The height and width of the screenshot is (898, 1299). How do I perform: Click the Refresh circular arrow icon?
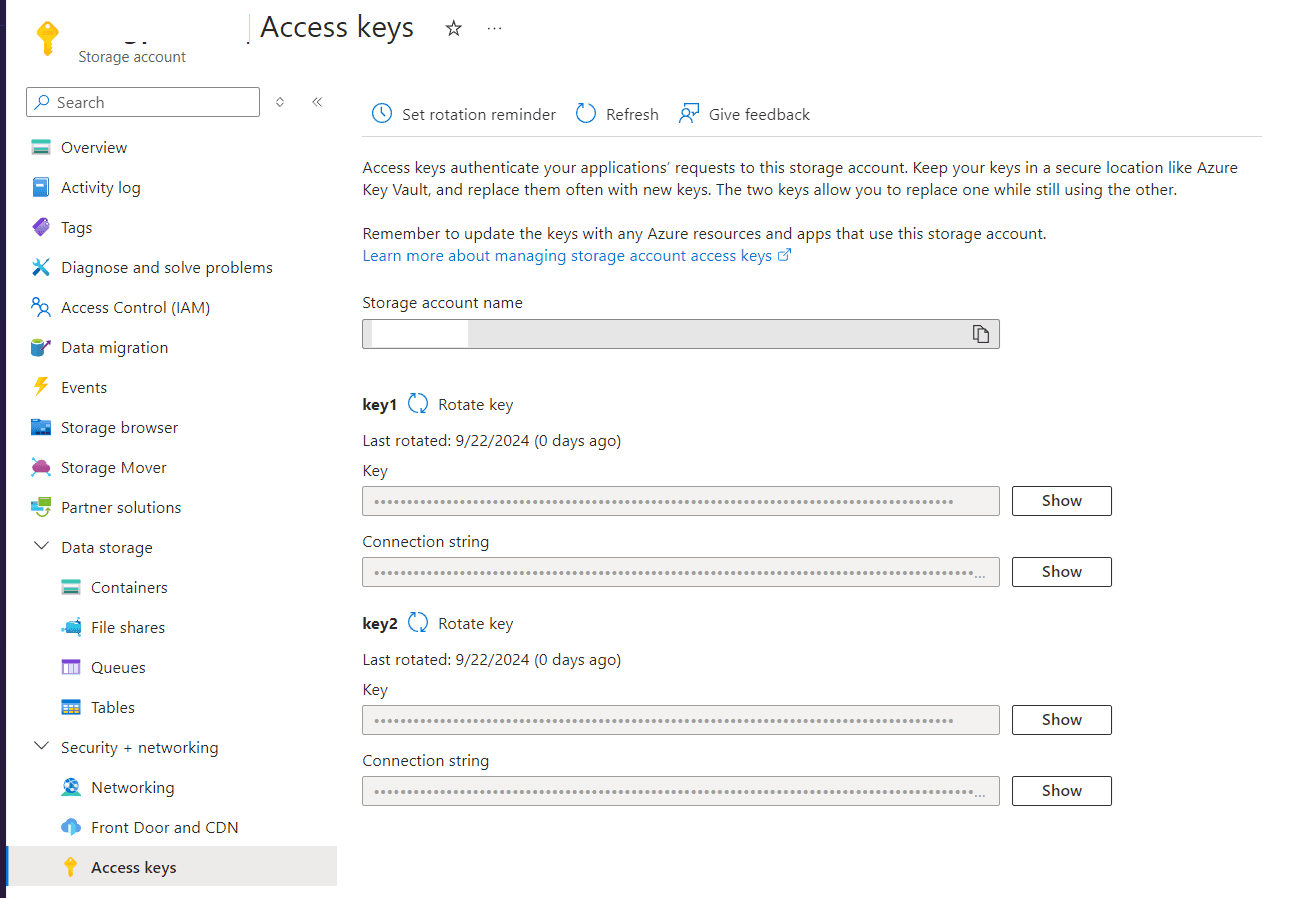[x=586, y=114]
